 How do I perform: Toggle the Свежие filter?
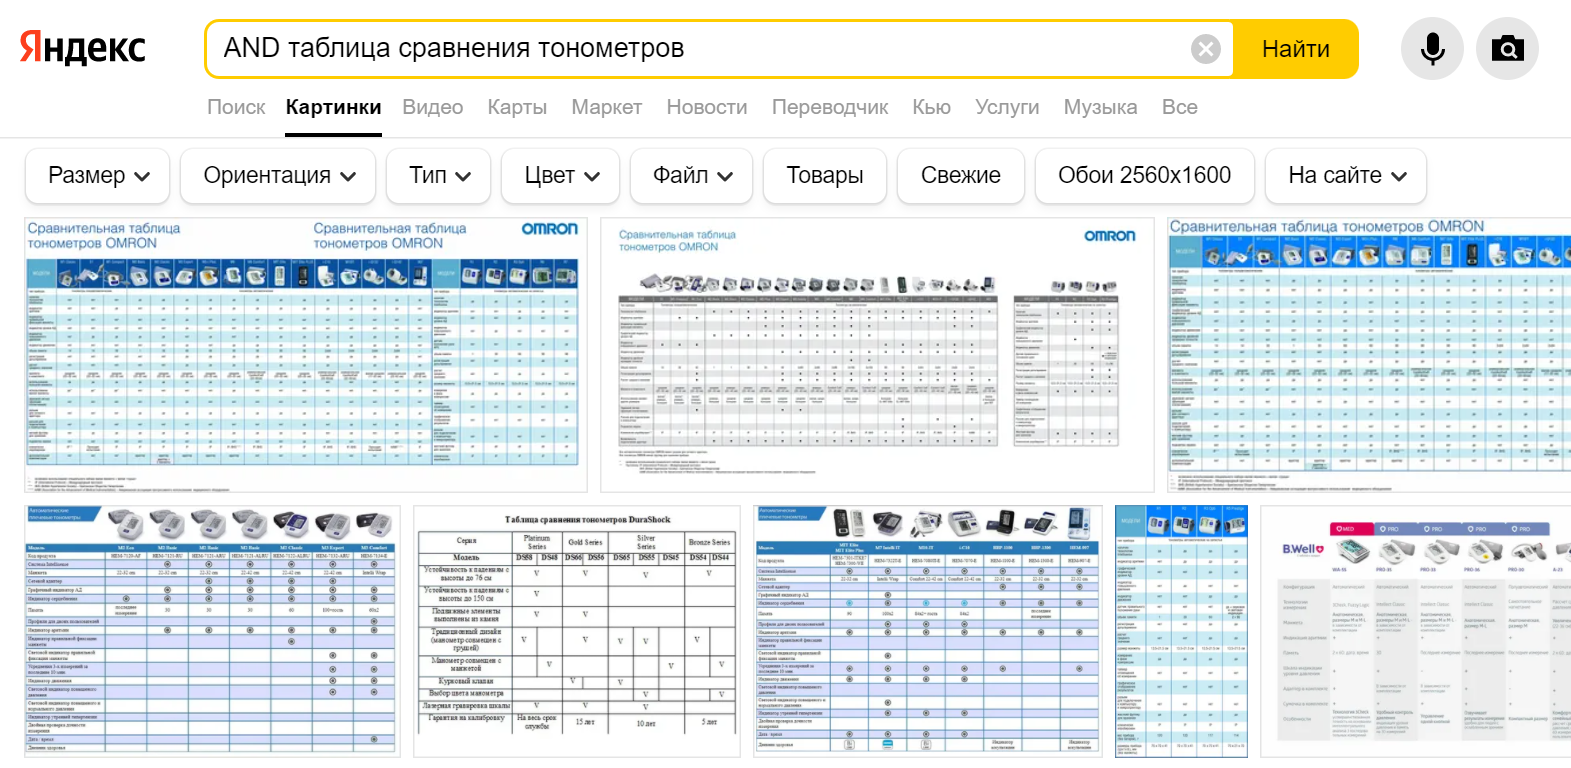(x=960, y=176)
